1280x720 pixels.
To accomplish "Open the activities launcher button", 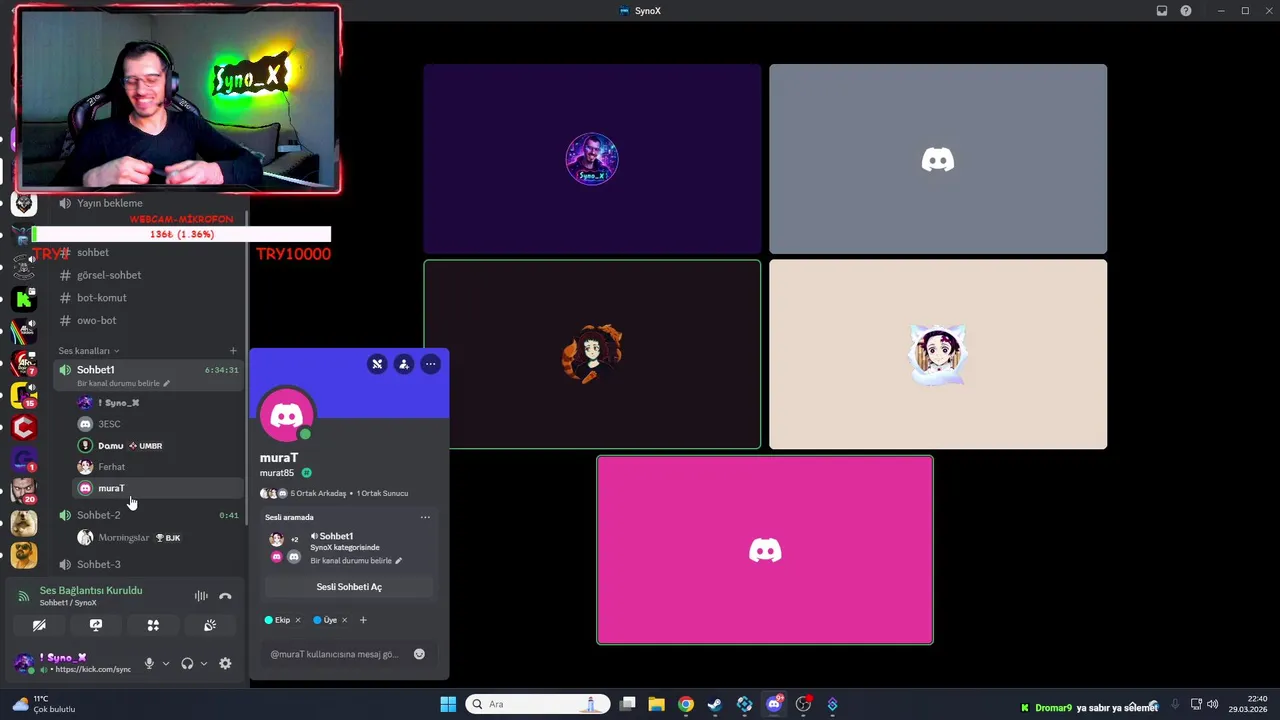I will (153, 625).
